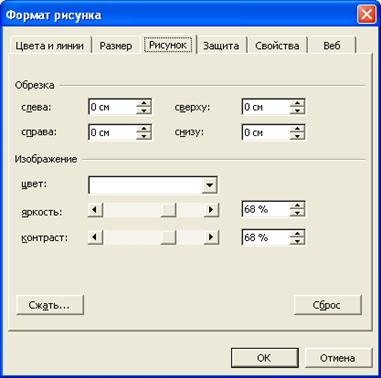Confirm dialog with OK button

coord(264,358)
